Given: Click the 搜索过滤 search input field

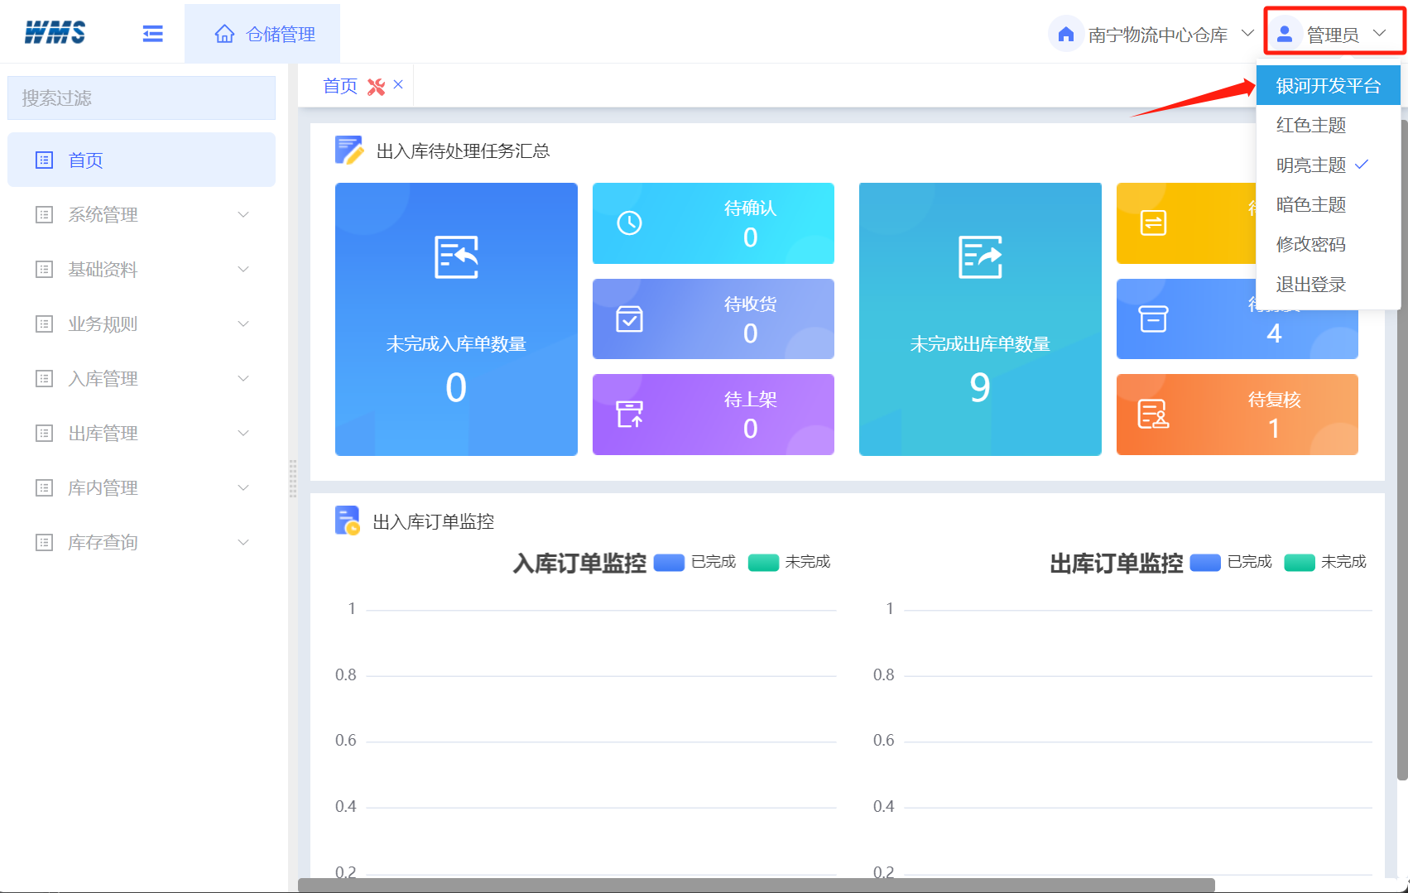Looking at the screenshot, I should tap(141, 98).
